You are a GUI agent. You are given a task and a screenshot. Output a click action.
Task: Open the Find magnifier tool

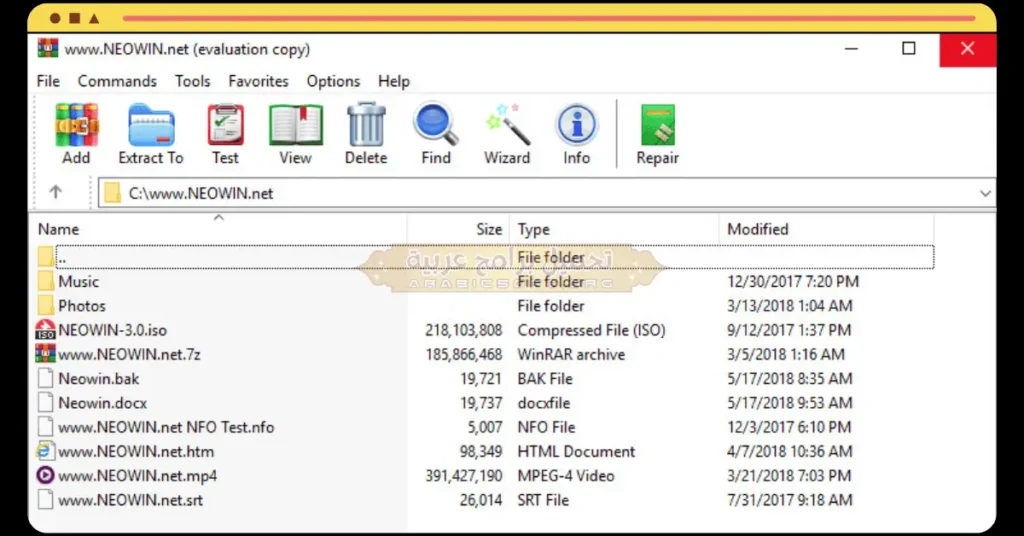[436, 124]
